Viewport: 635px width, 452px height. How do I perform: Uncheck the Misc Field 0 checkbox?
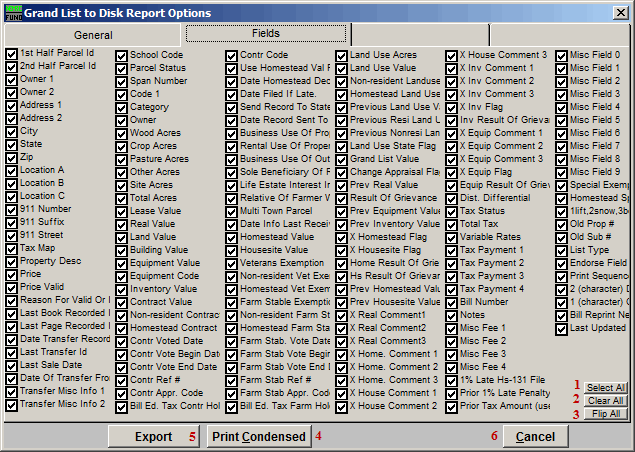point(561,55)
